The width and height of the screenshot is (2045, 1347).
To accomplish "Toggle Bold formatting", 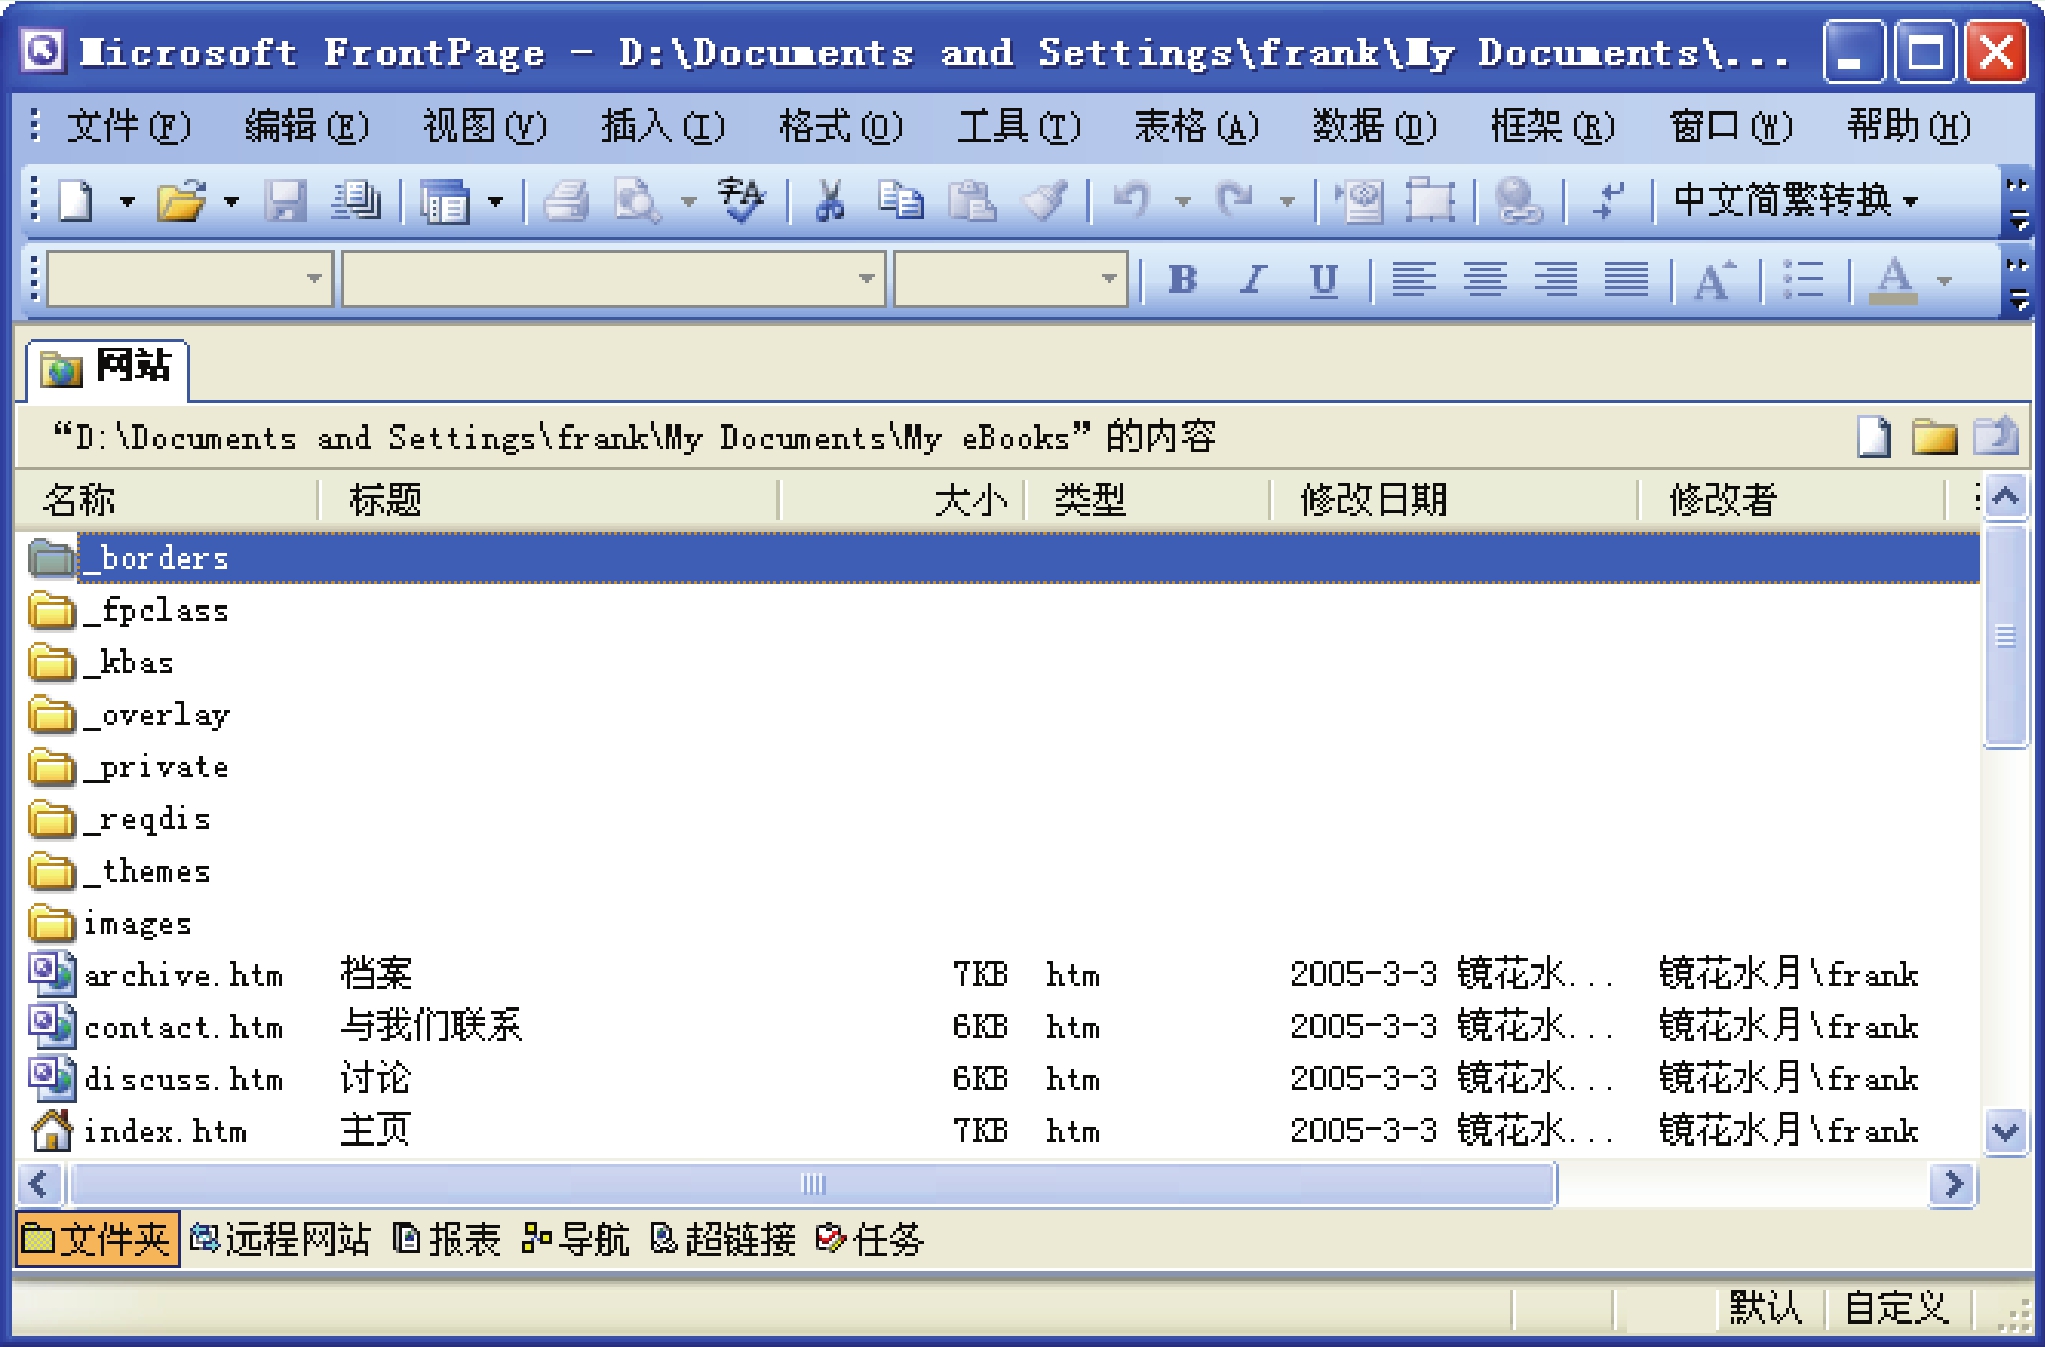I will coord(1183,280).
